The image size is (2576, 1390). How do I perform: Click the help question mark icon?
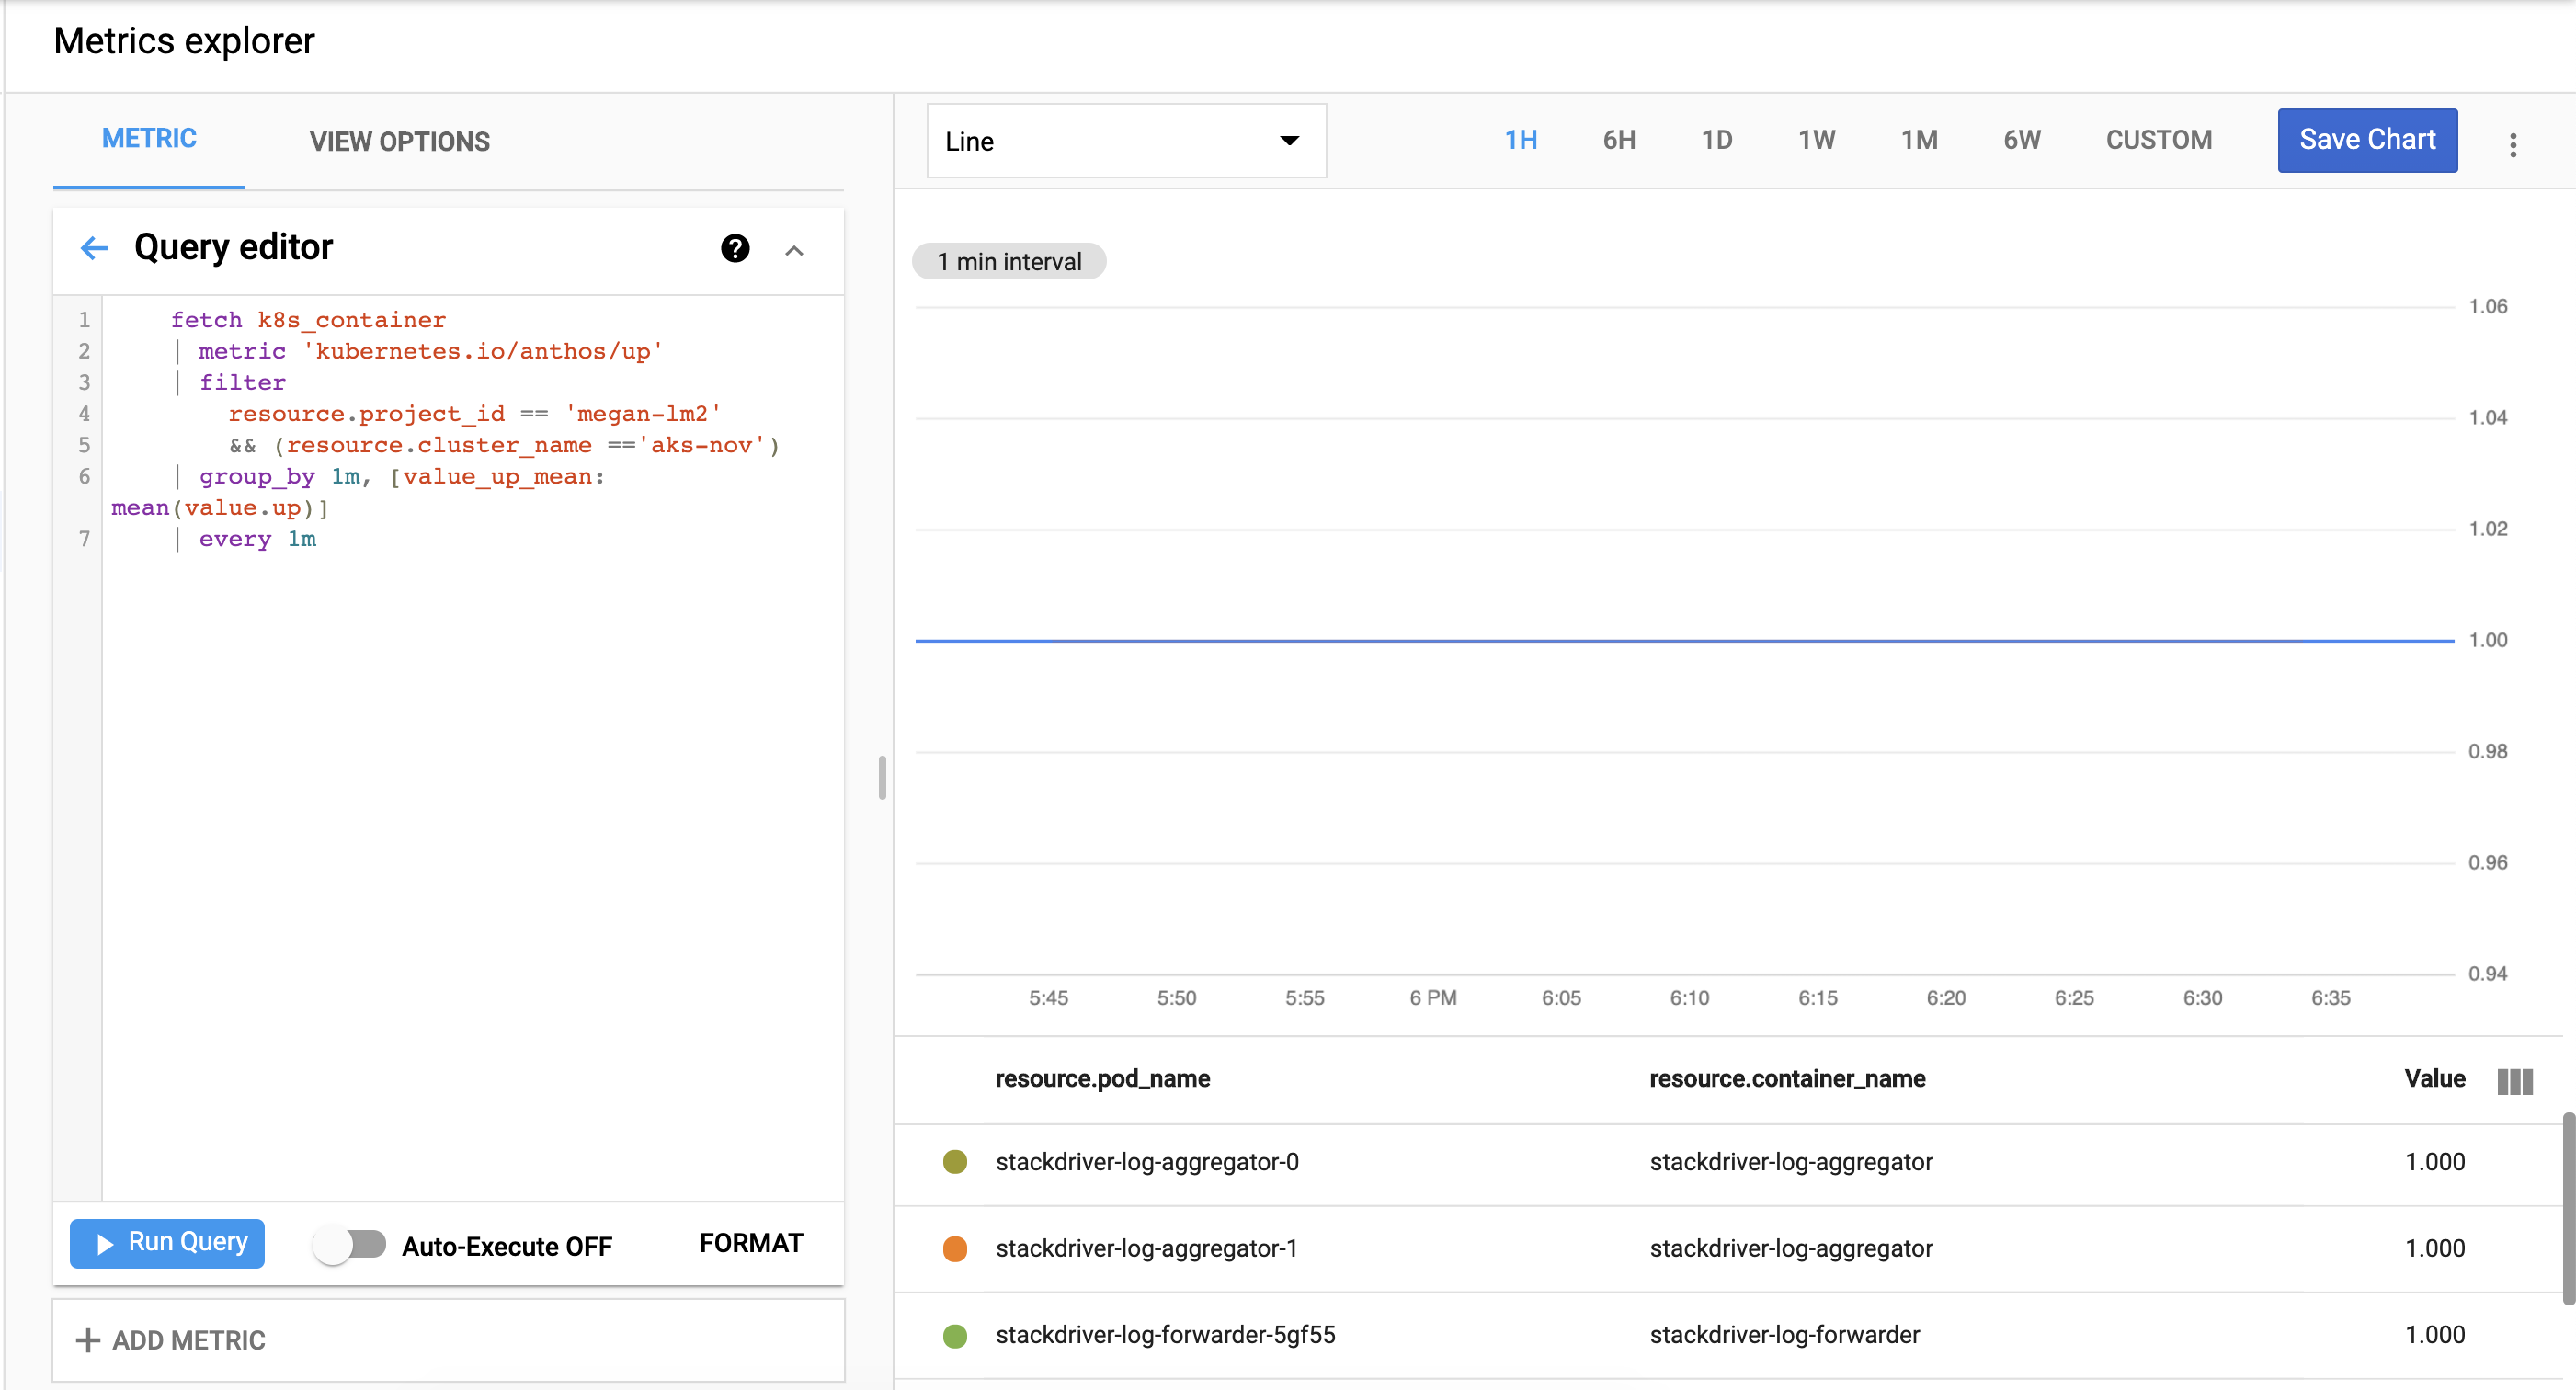tap(735, 245)
